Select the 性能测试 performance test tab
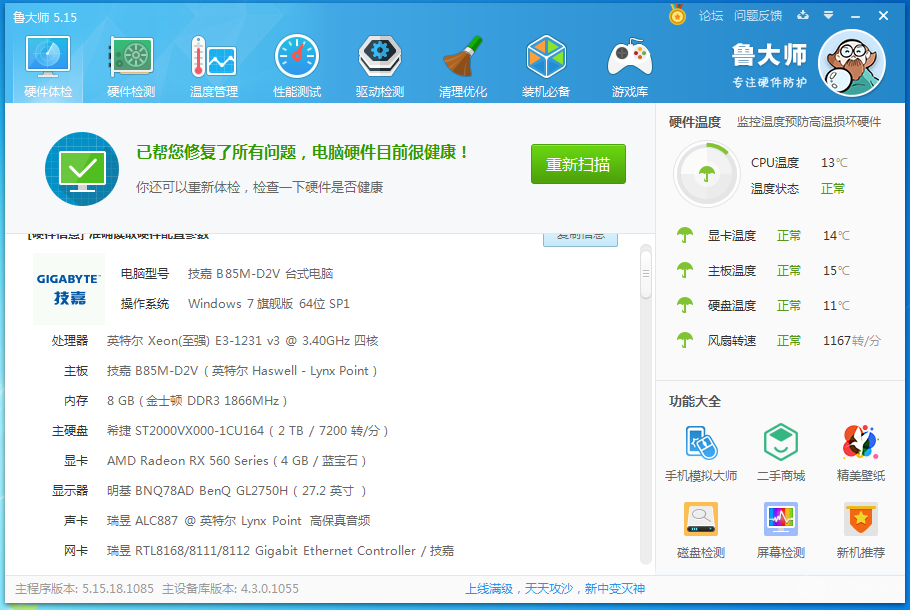Image resolution: width=910 pixels, height=610 pixels. [x=297, y=67]
